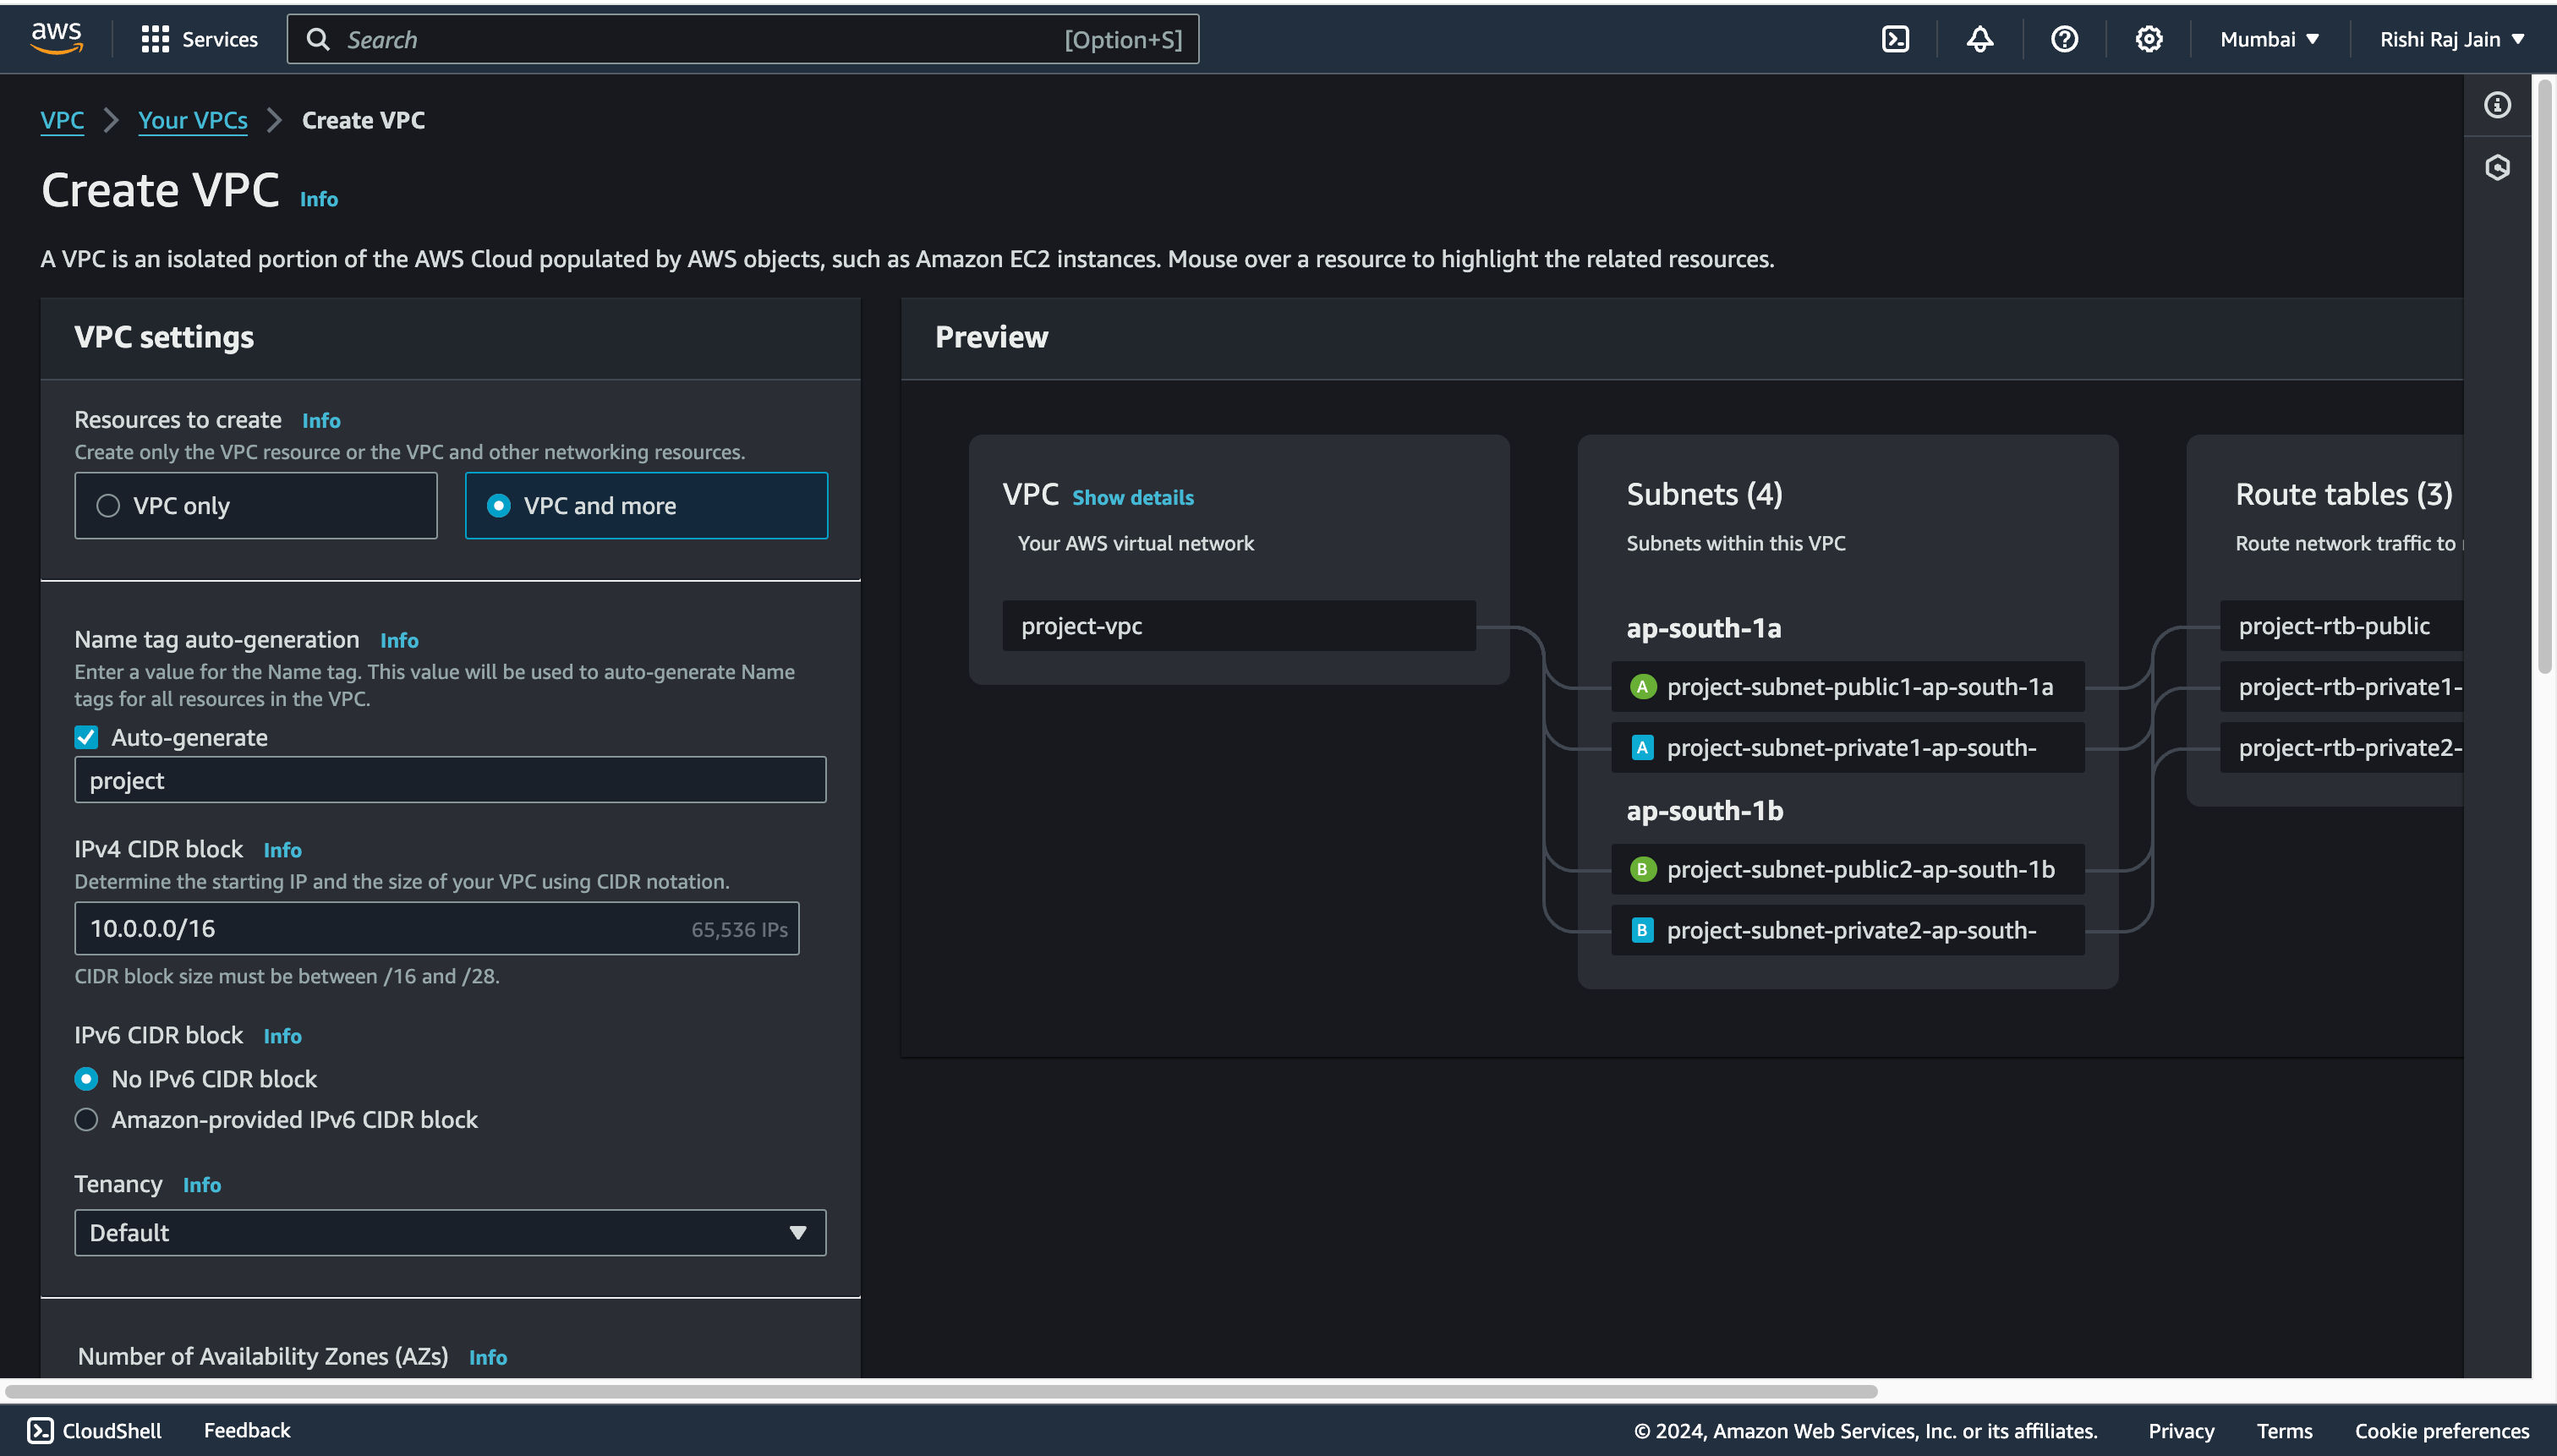Click Info beside IPv6 CIDR block
This screenshot has height=1456, width=2557.
coord(282,1037)
